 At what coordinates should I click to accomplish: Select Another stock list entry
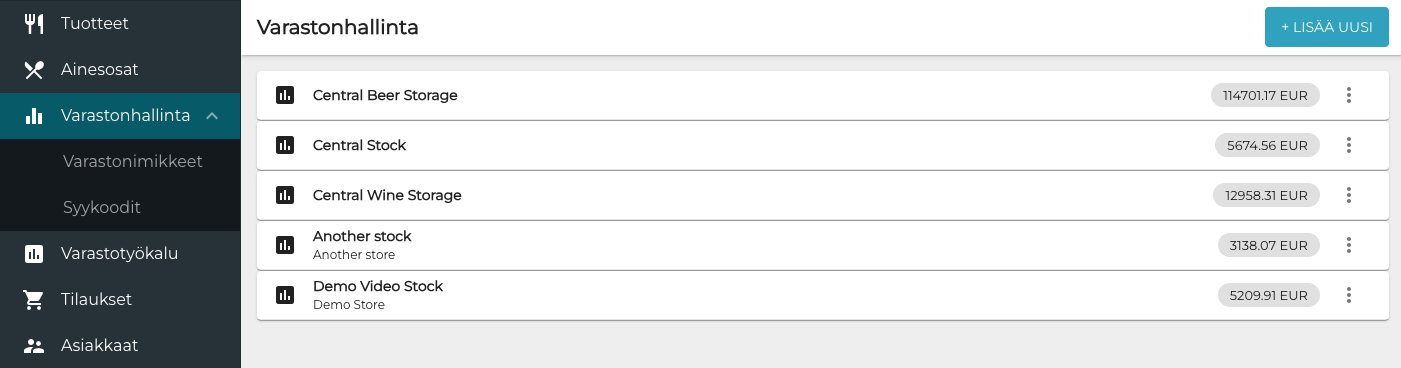823,245
